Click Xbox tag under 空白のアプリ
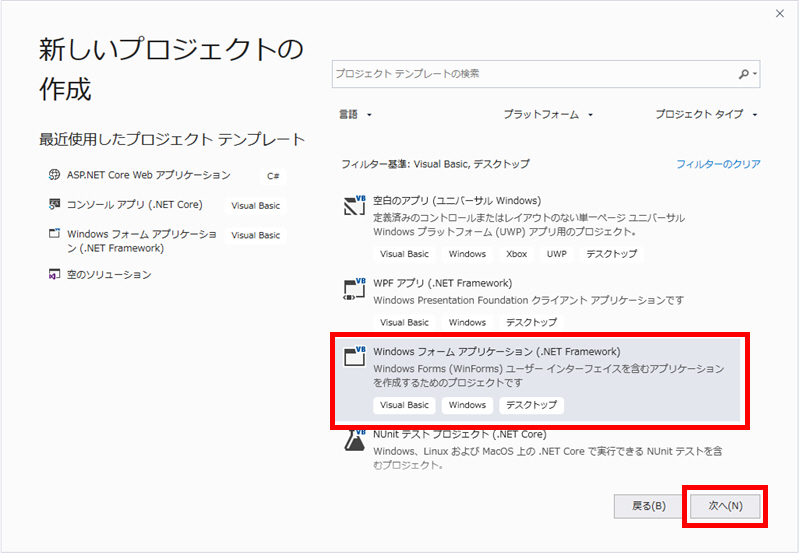Image resolution: width=800 pixels, height=555 pixels. click(x=516, y=254)
